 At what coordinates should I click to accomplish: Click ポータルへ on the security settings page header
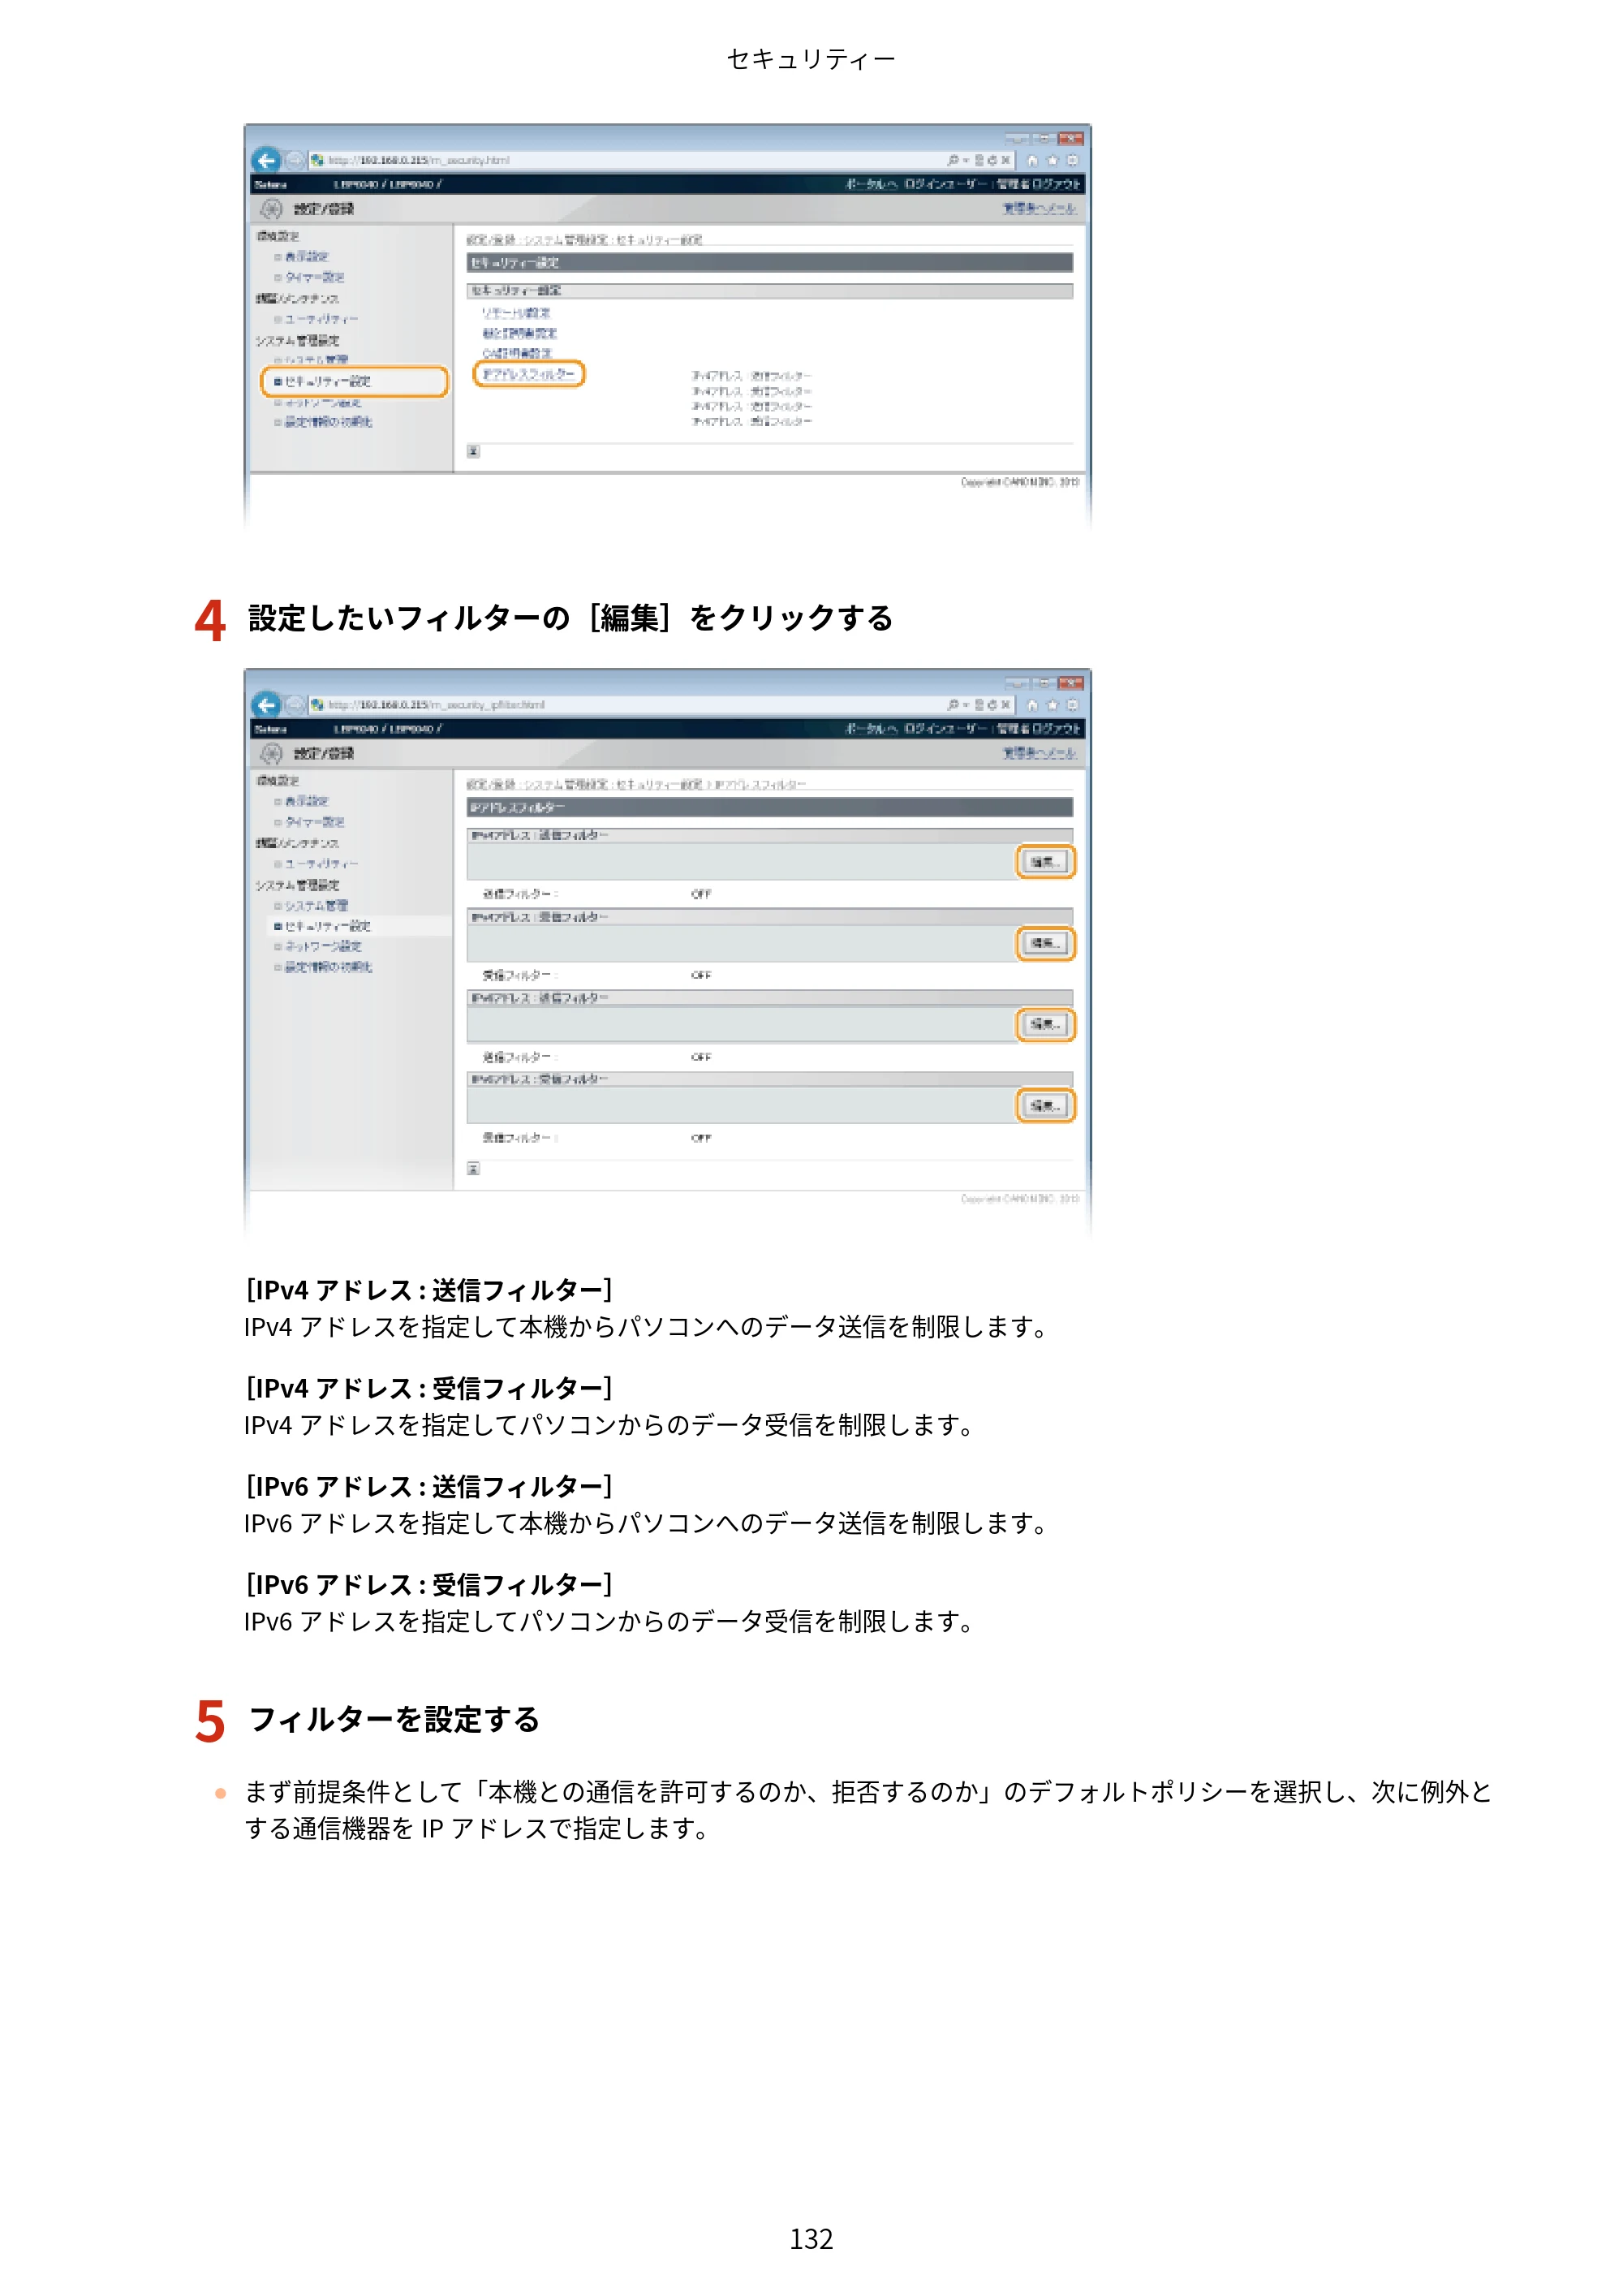pyautogui.click(x=871, y=184)
